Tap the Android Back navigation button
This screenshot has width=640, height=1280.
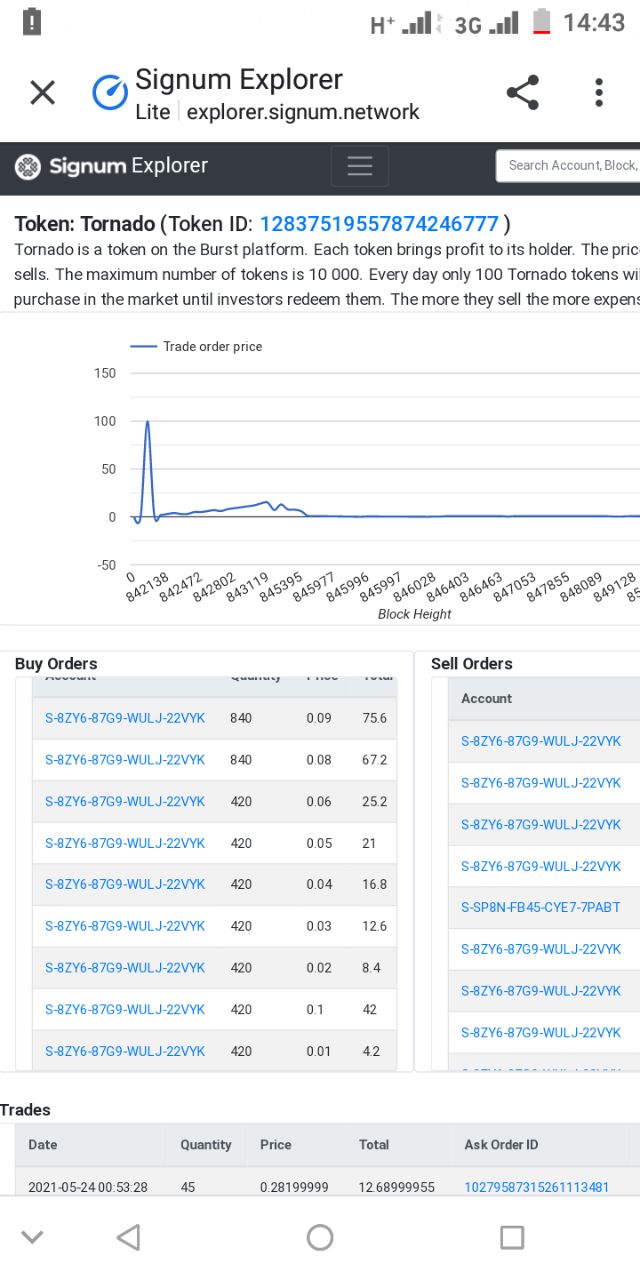pos(128,1238)
